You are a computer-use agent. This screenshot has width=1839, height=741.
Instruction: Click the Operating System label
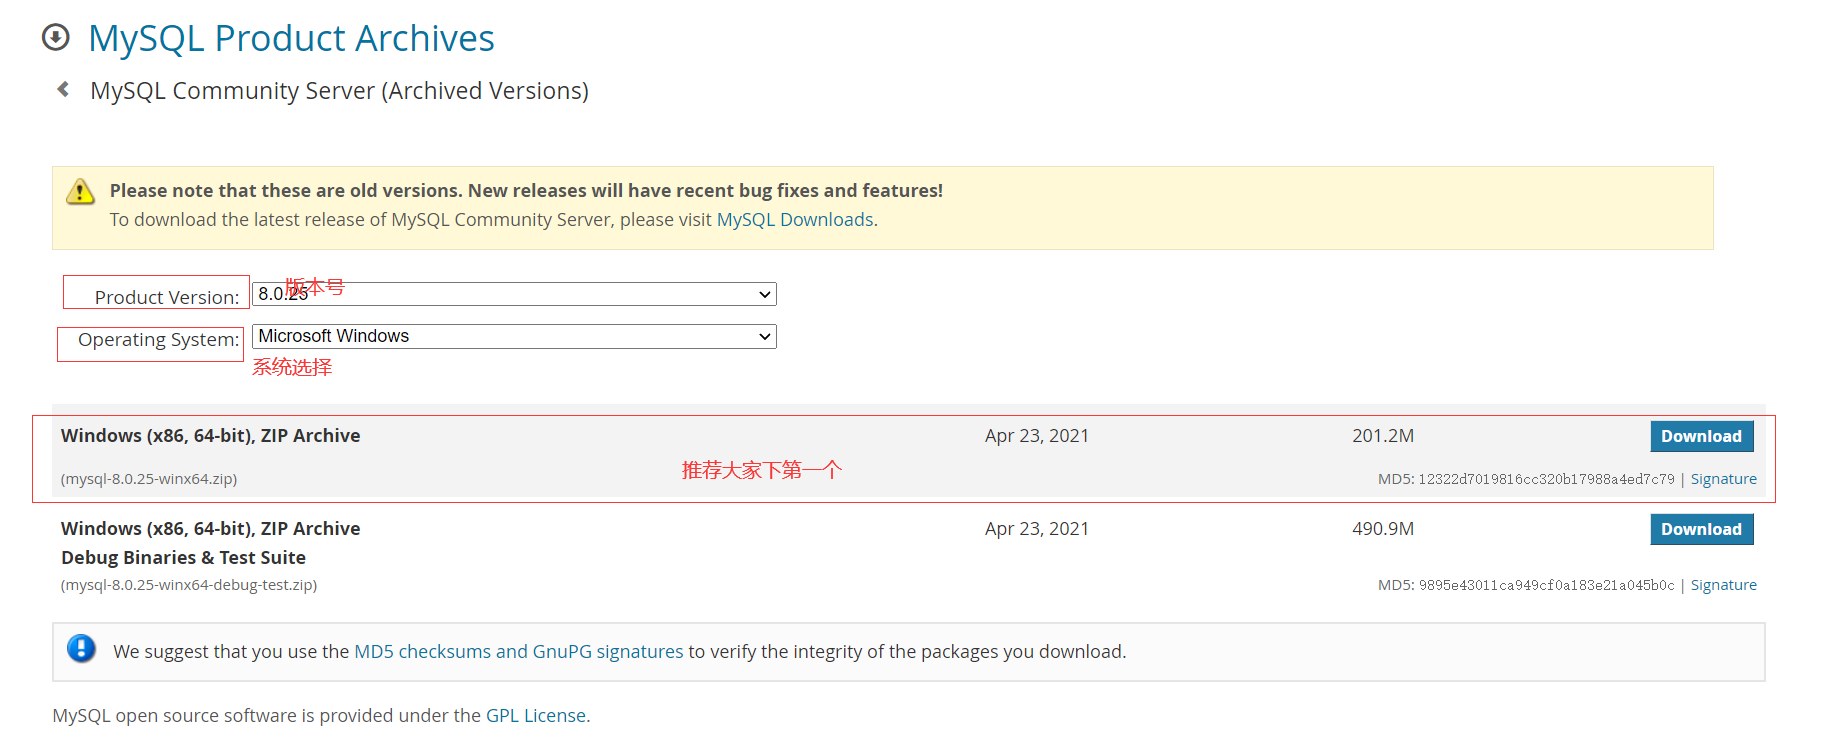click(159, 340)
